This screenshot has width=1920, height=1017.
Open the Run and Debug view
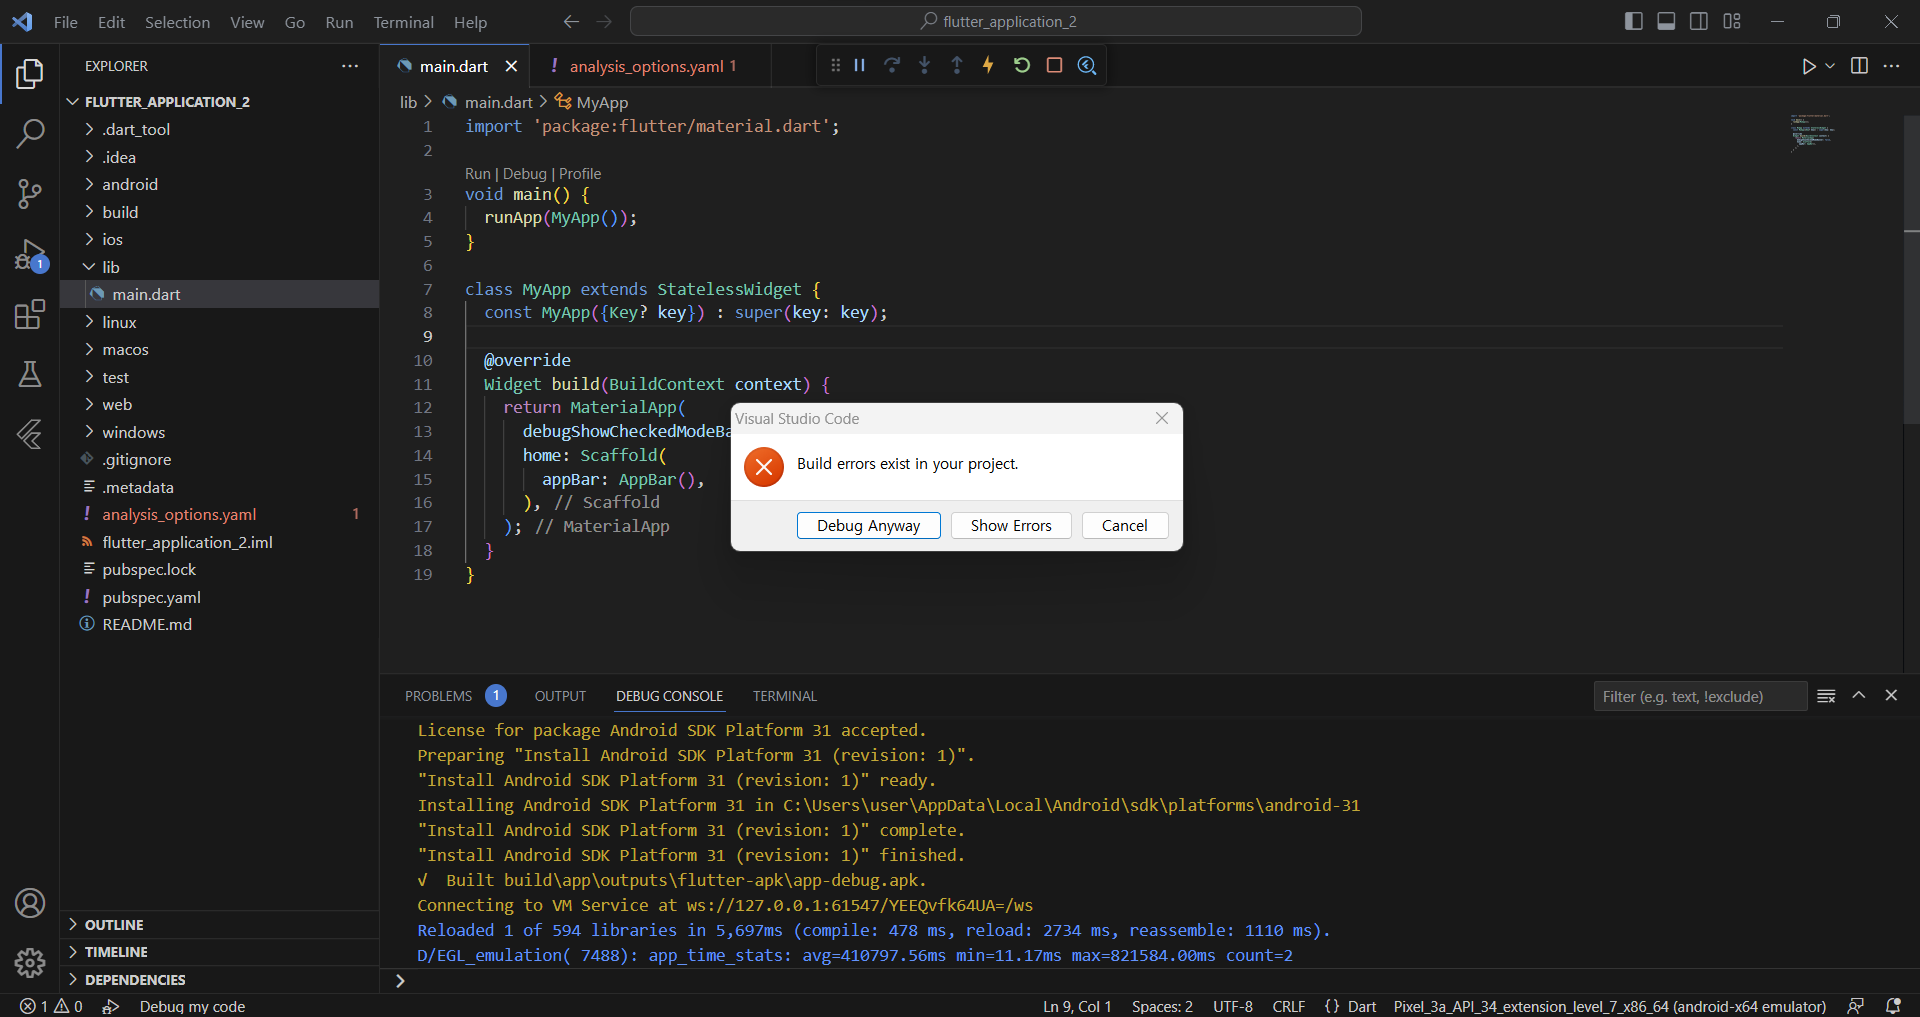[x=30, y=255]
